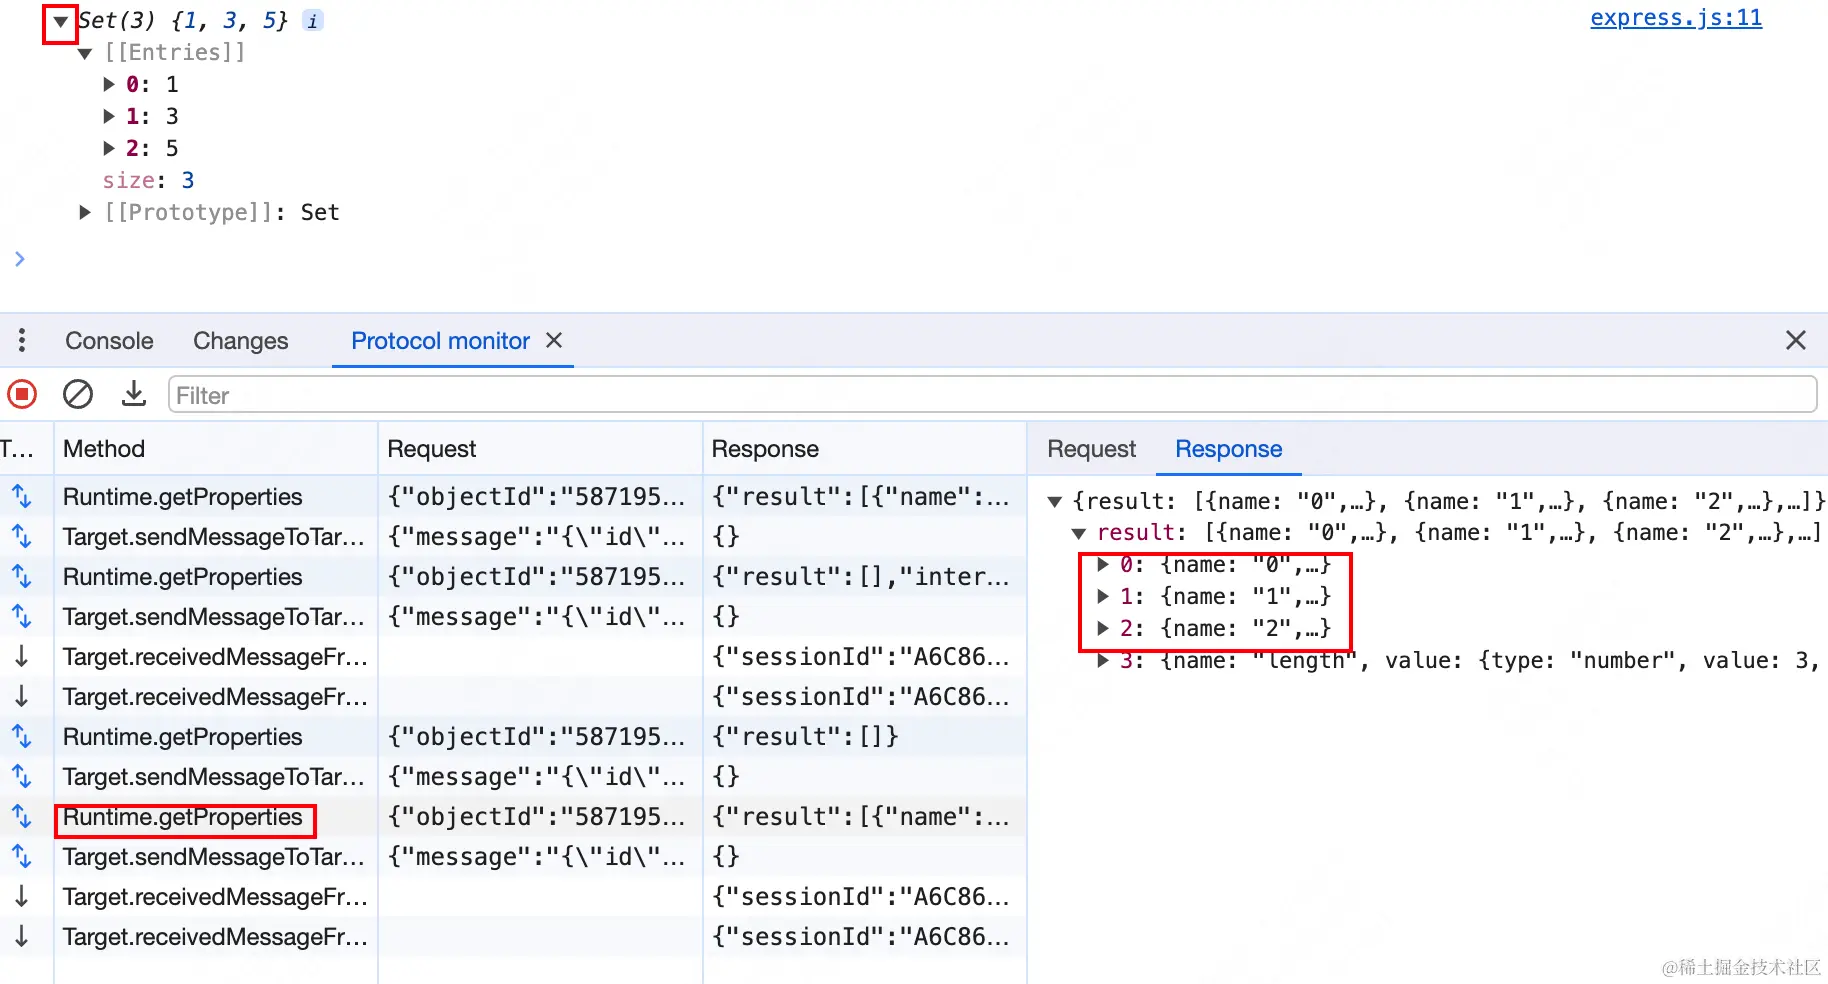Open the Request tab in details pane
Screen dimensions: 1828x984
click(x=1091, y=449)
